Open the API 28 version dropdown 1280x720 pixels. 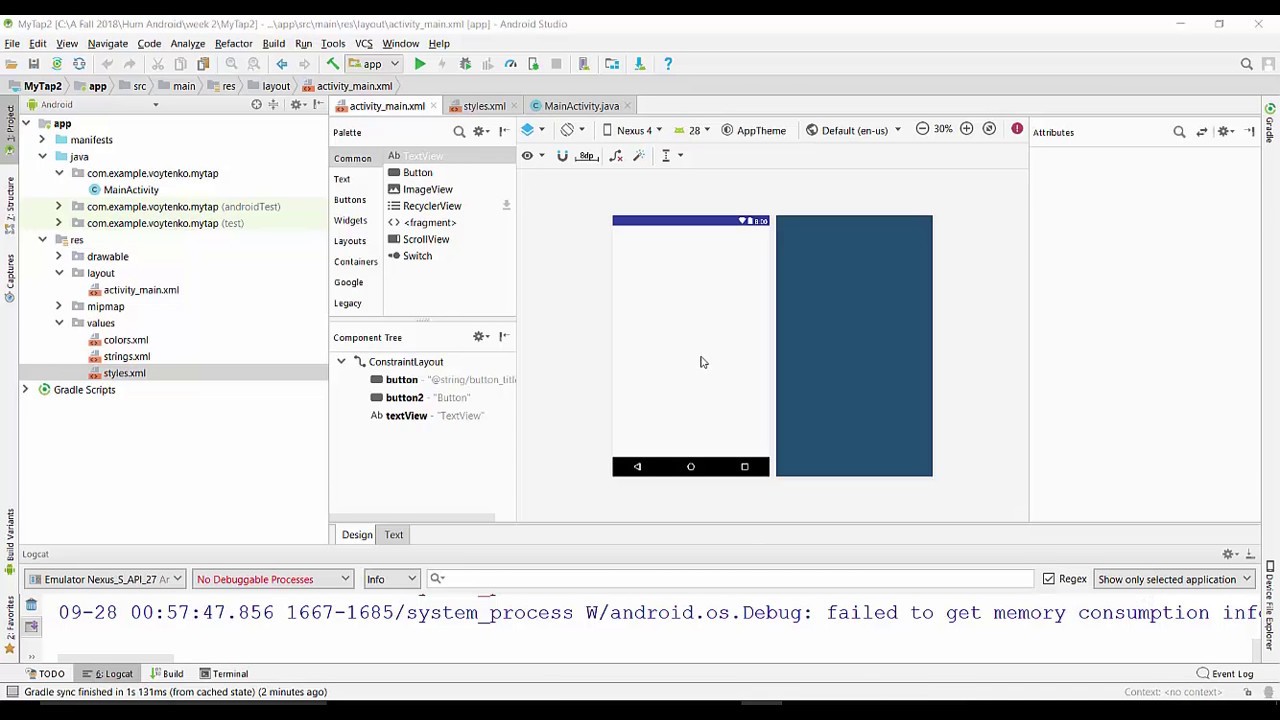pyautogui.click(x=693, y=130)
